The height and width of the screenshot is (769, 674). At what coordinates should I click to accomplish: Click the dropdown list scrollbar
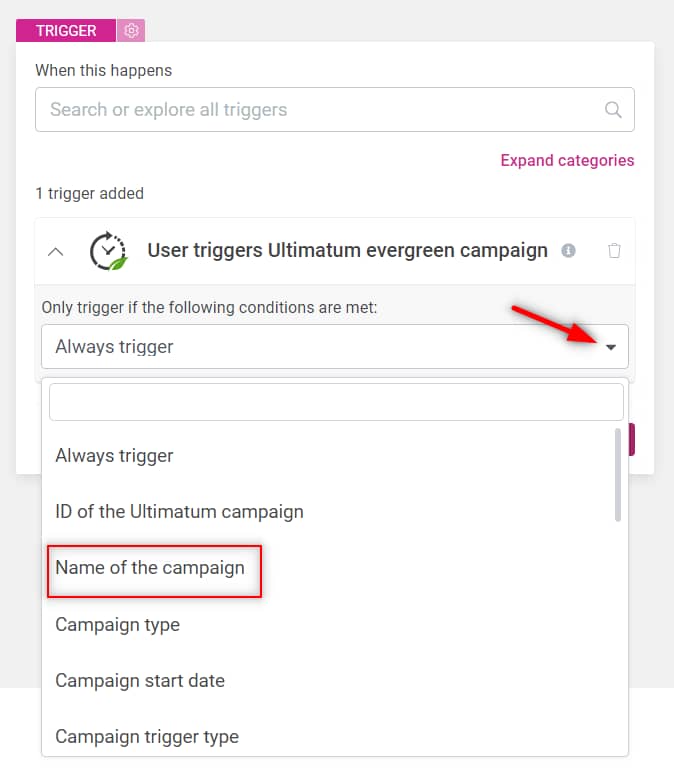(x=618, y=474)
